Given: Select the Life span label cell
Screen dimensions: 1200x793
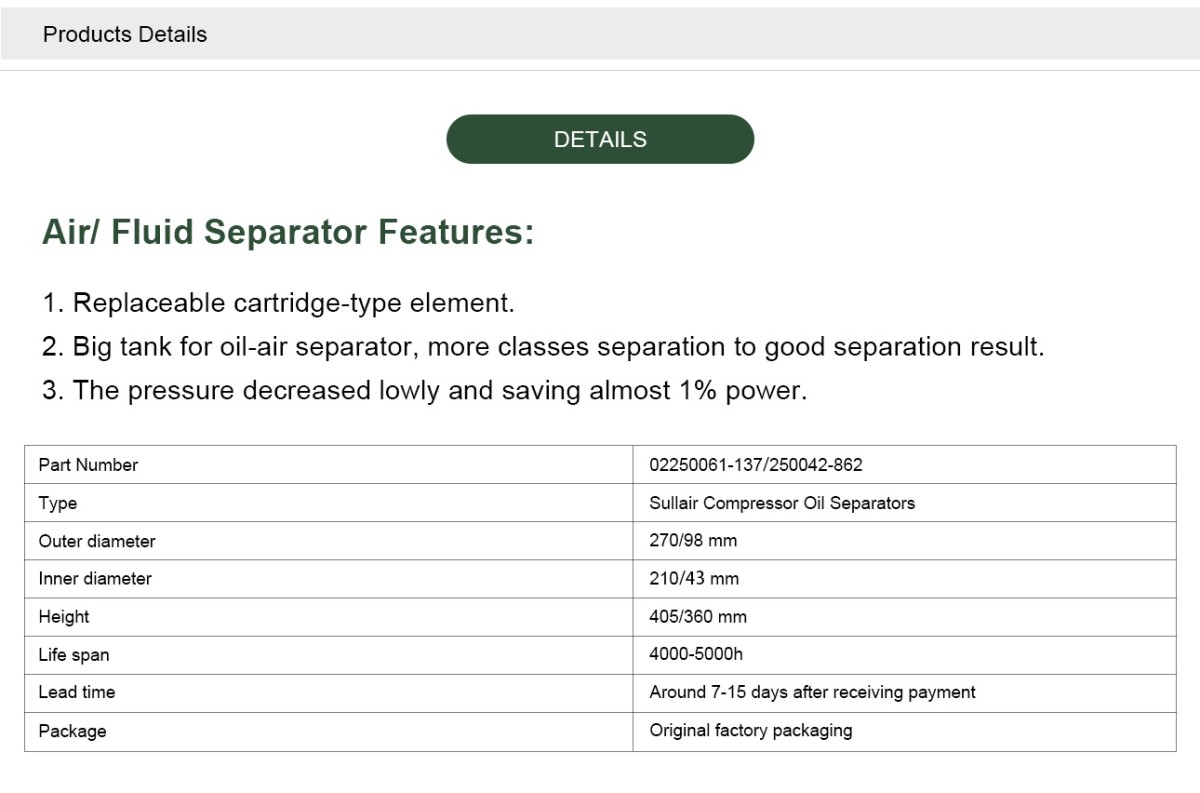Looking at the screenshot, I should point(329,655).
